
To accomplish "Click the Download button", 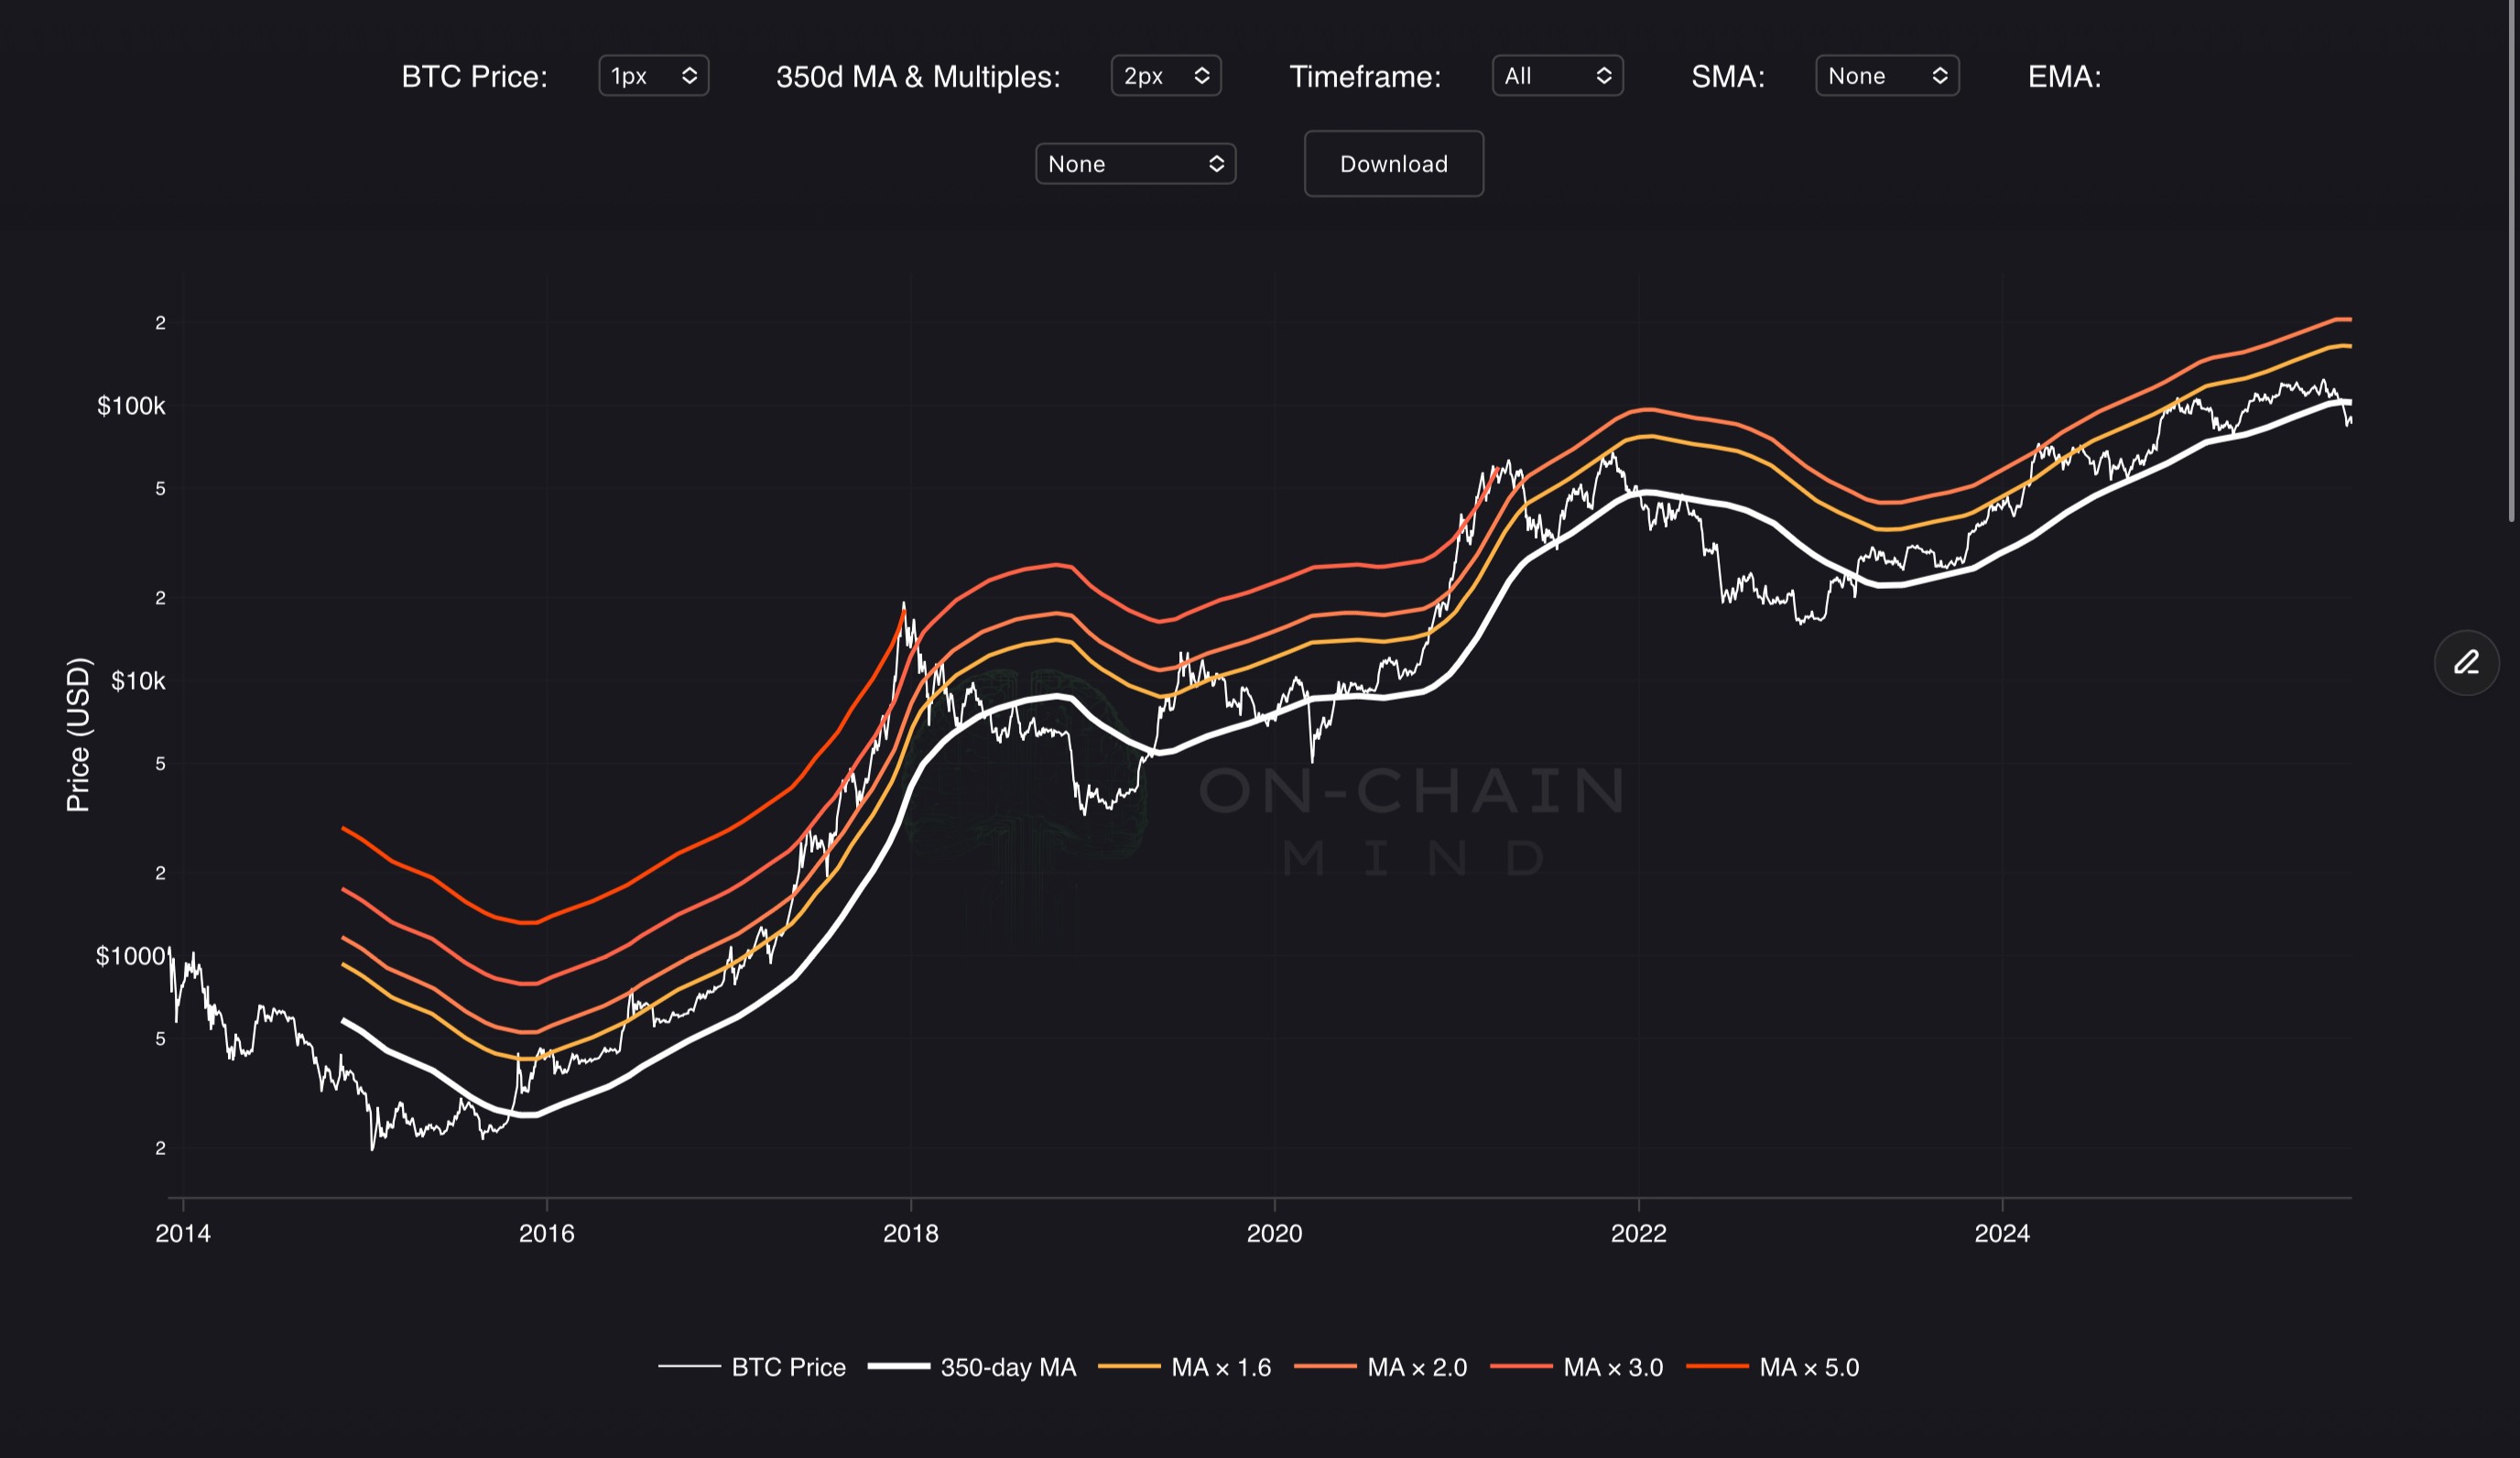I will 1393,164.
